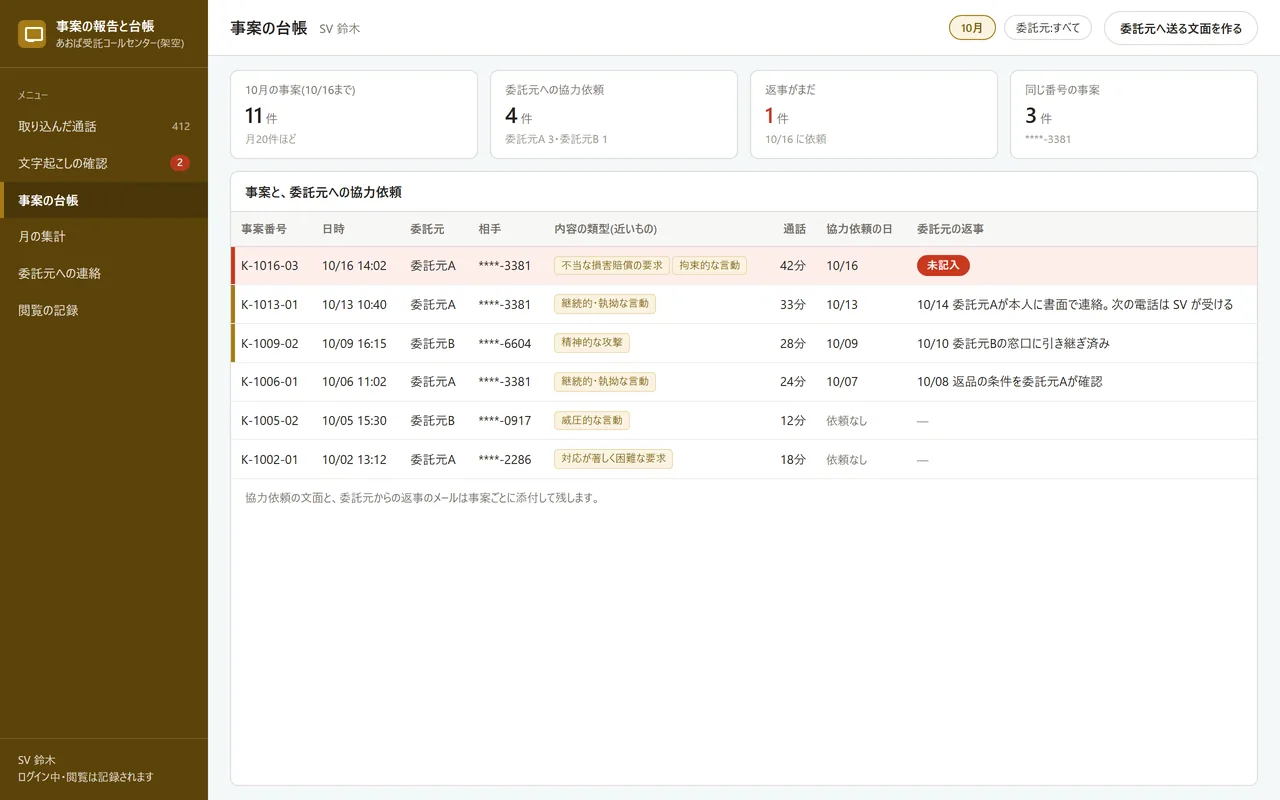1280x800 pixels.
Task: Select 事案の台帳 in the sidebar
Action: (104, 200)
